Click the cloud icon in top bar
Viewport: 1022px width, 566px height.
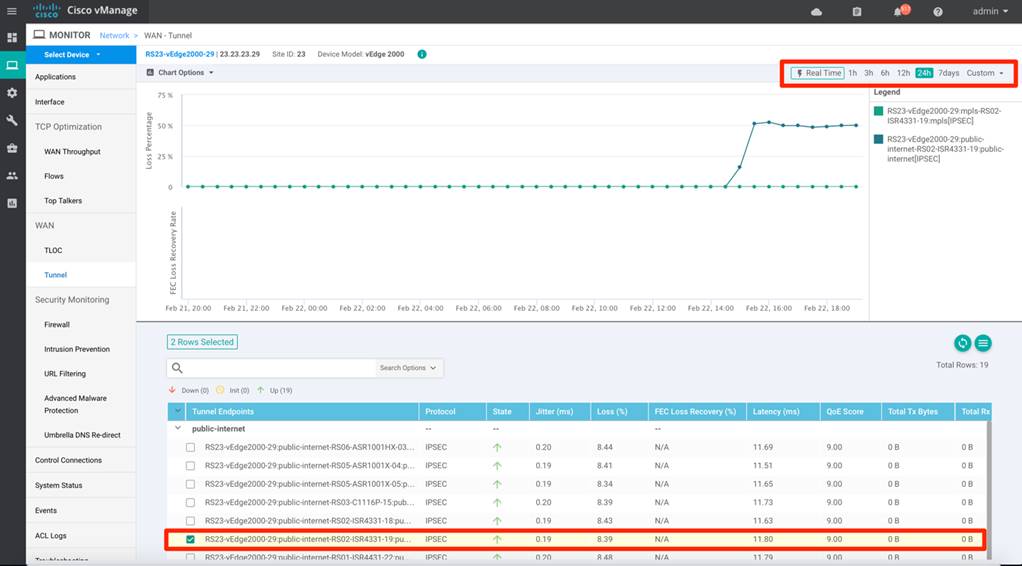[x=816, y=12]
